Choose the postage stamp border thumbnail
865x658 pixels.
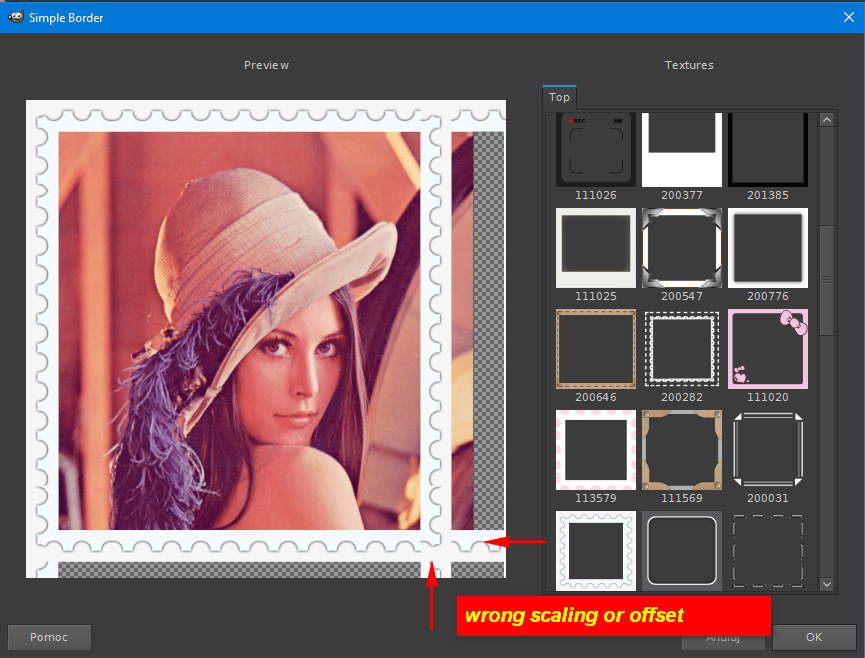click(x=596, y=550)
